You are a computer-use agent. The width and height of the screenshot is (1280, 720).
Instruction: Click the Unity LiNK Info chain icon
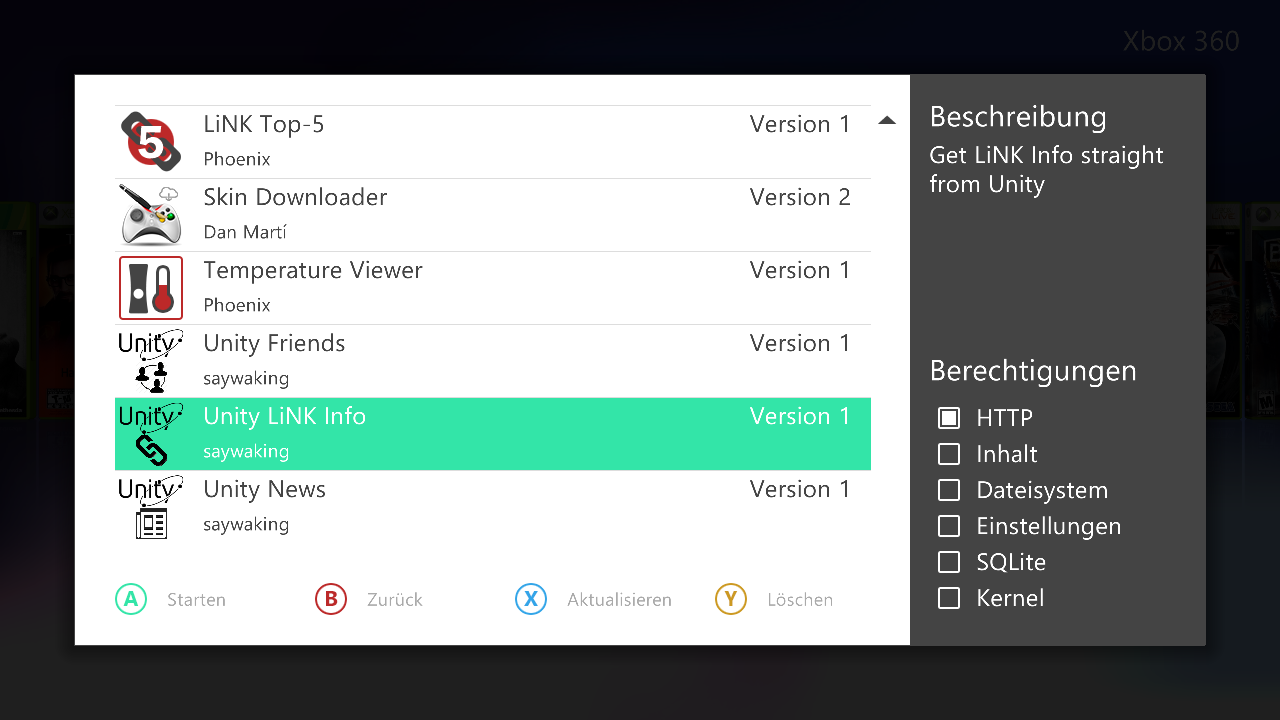coord(151,434)
